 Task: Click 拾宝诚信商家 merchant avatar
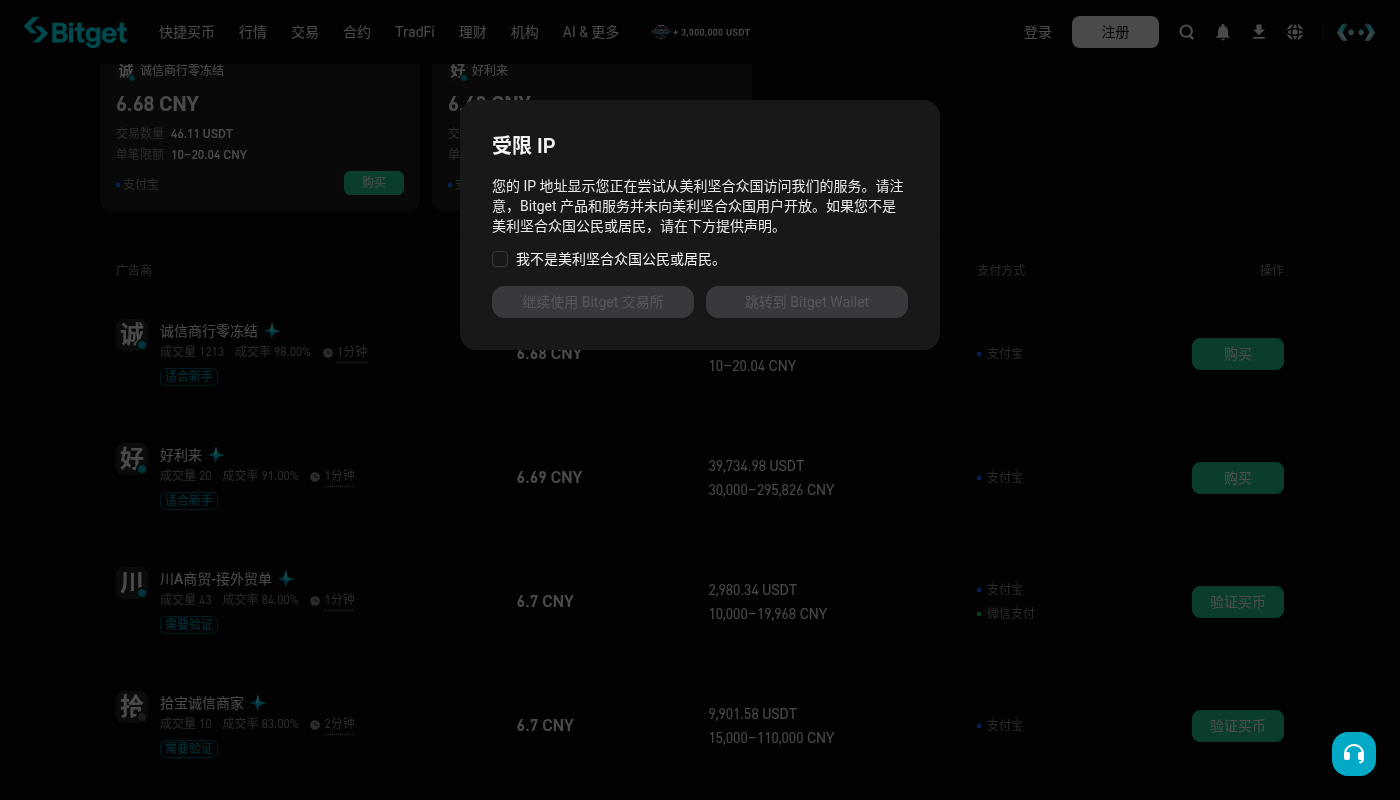click(x=132, y=706)
